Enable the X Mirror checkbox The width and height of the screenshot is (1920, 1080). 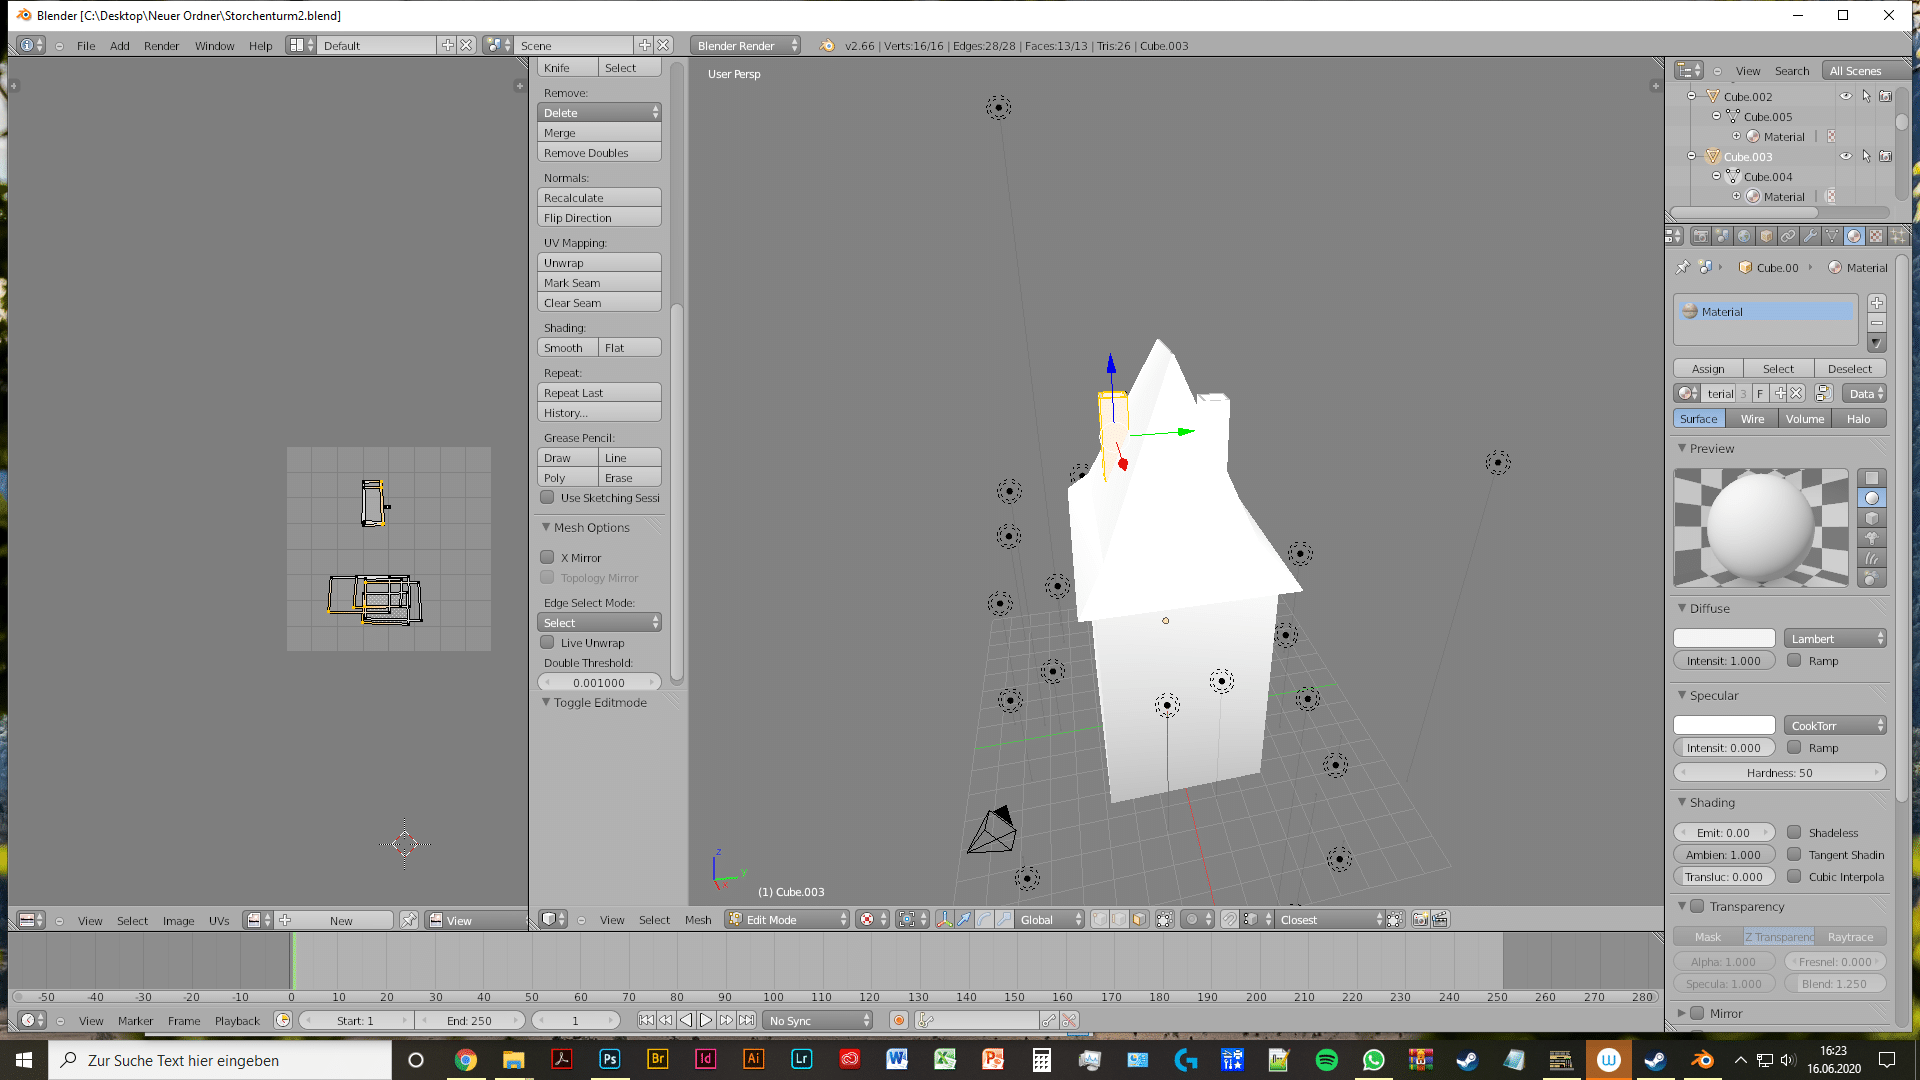pos(547,557)
